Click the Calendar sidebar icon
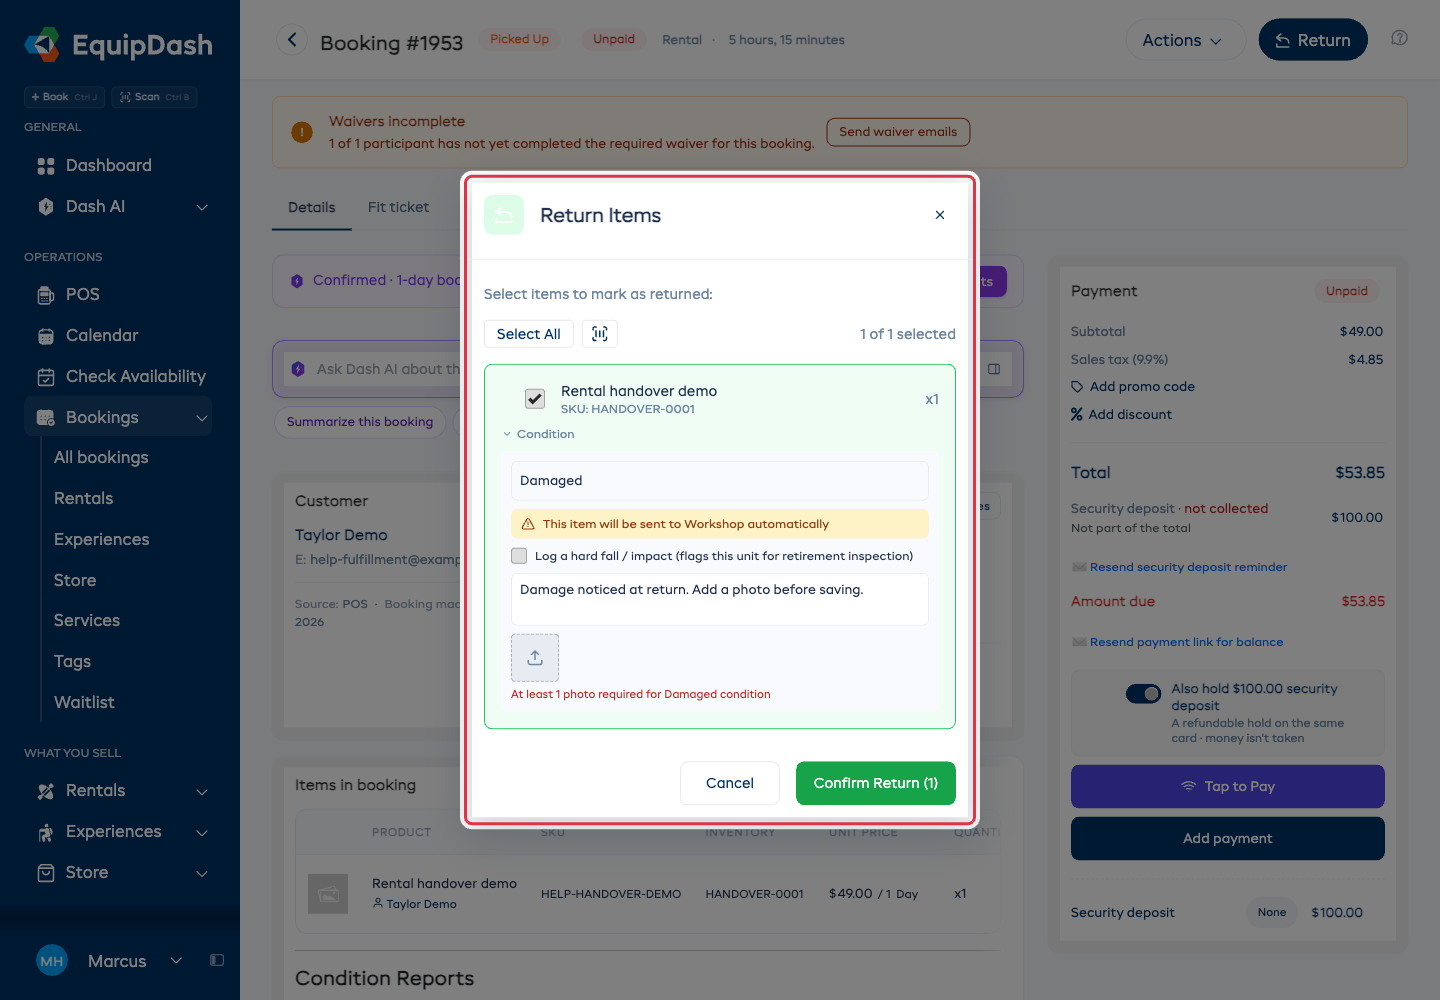Image resolution: width=1440 pixels, height=1000 pixels. [x=46, y=336]
